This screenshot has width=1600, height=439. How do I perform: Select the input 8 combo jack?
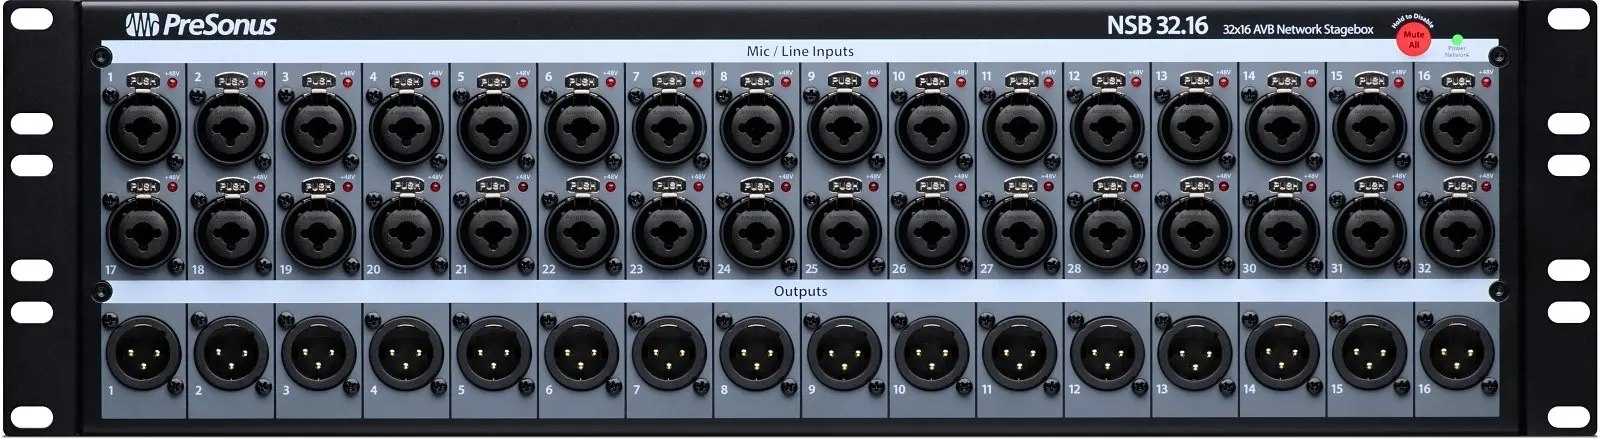[x=757, y=129]
